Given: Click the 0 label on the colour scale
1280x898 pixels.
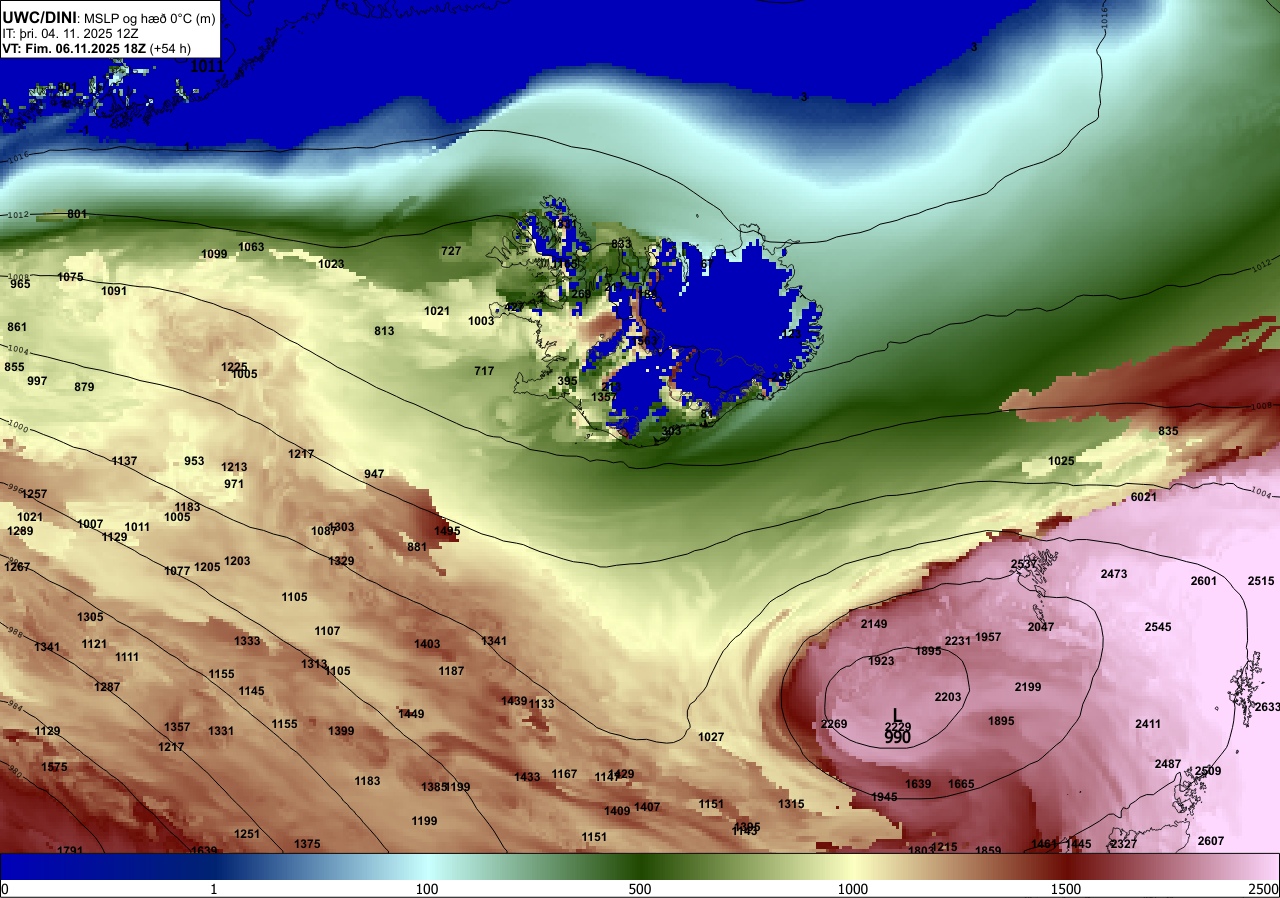Looking at the screenshot, I should tap(5, 889).
